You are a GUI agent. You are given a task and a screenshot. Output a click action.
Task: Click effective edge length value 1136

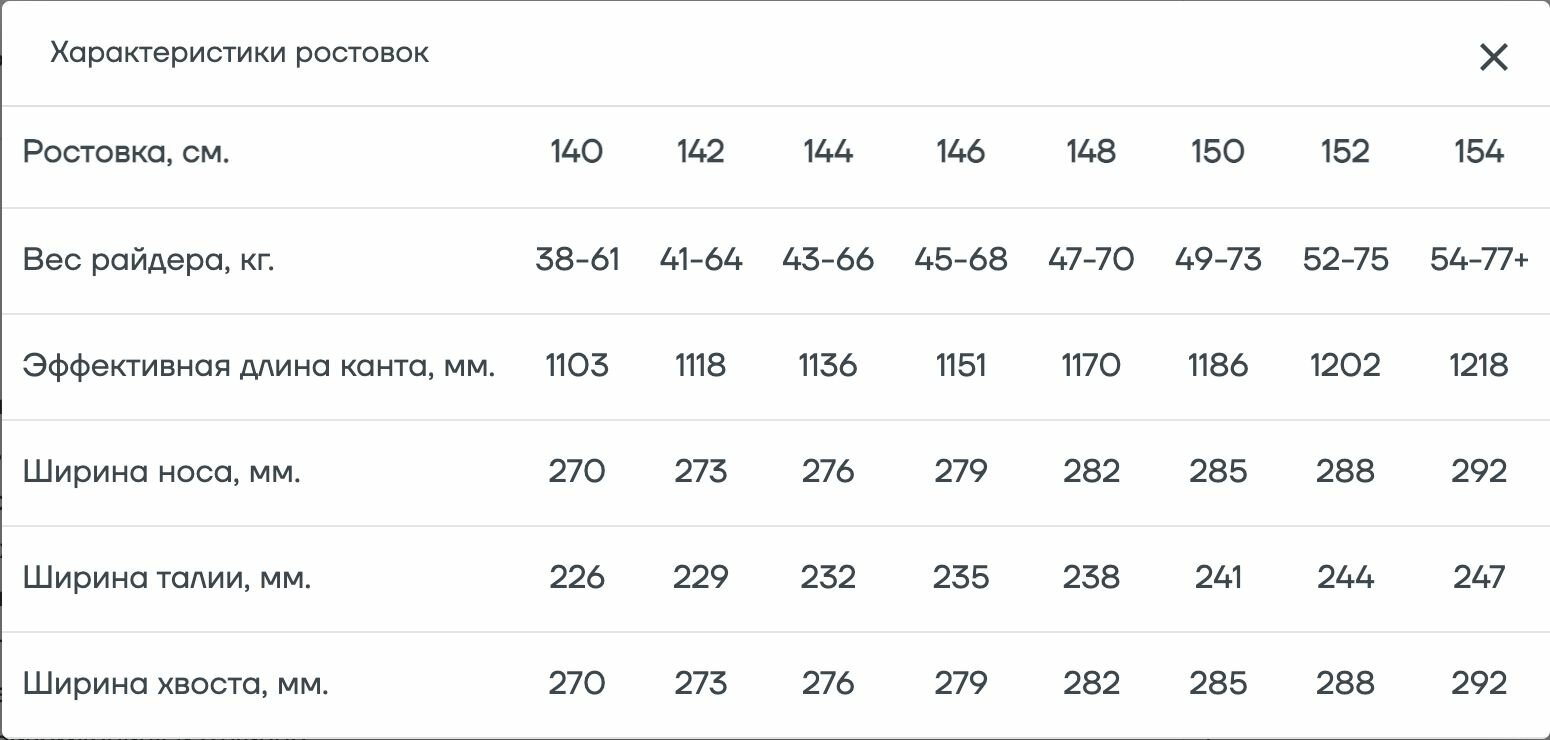827,366
